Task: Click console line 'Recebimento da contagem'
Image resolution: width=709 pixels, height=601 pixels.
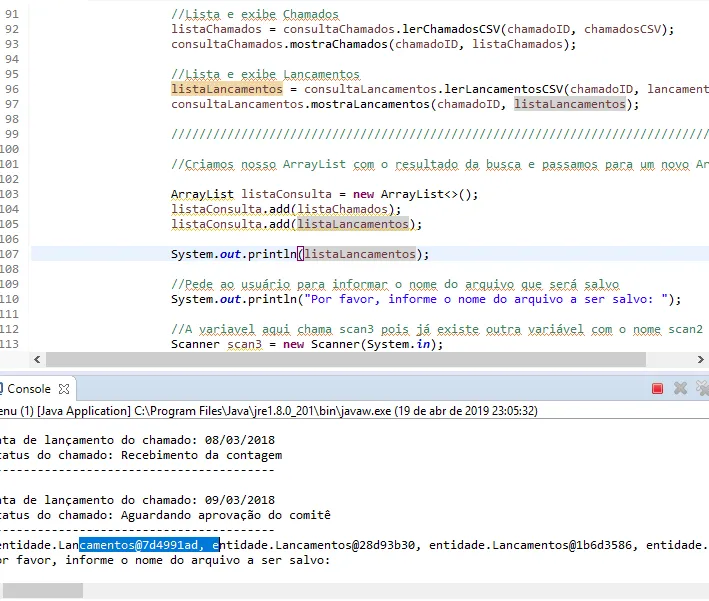Action: click(x=141, y=455)
